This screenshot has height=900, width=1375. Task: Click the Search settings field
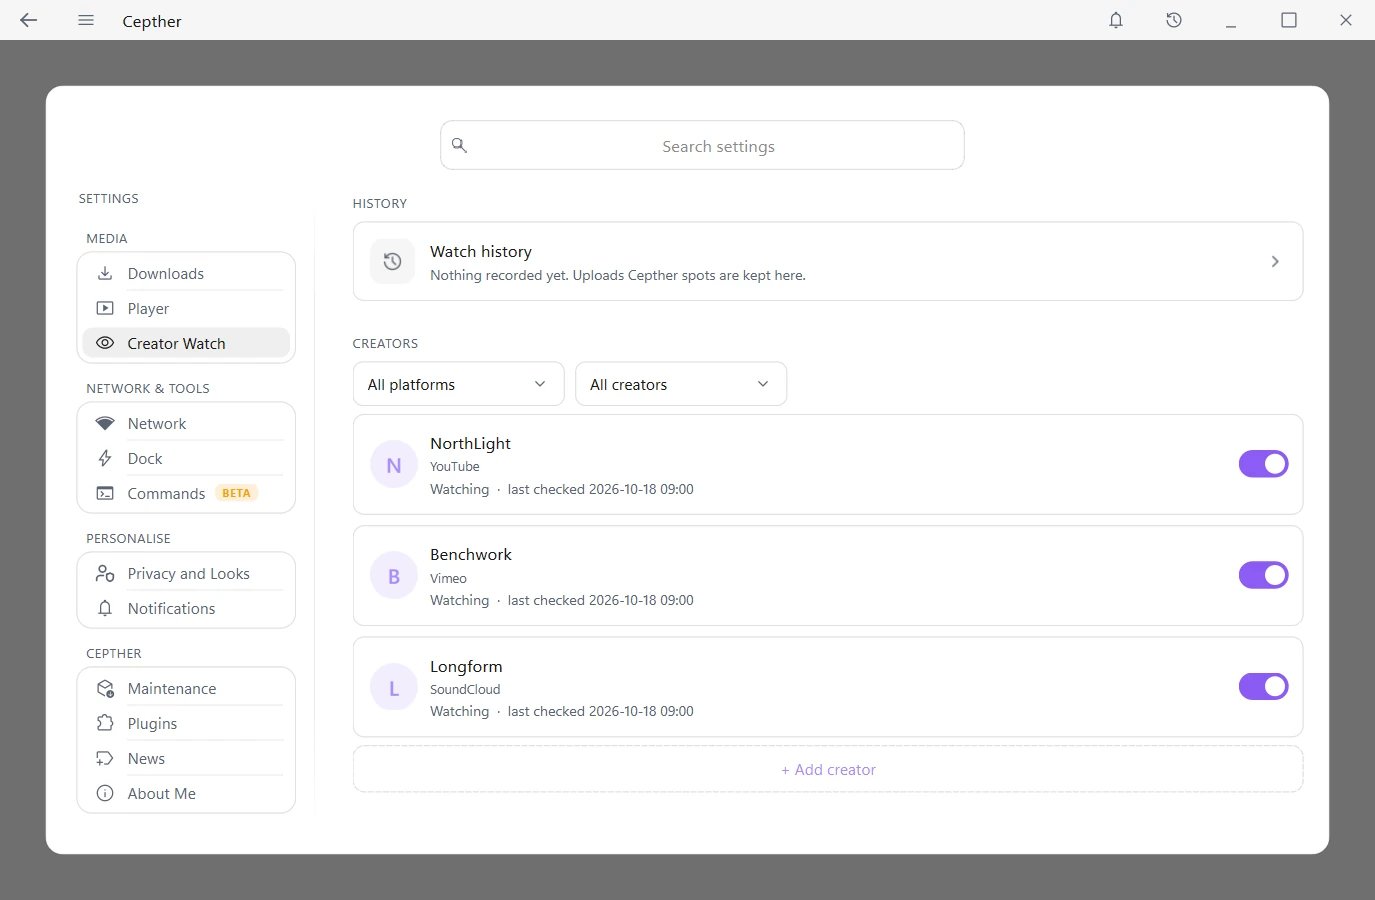pyautogui.click(x=702, y=146)
